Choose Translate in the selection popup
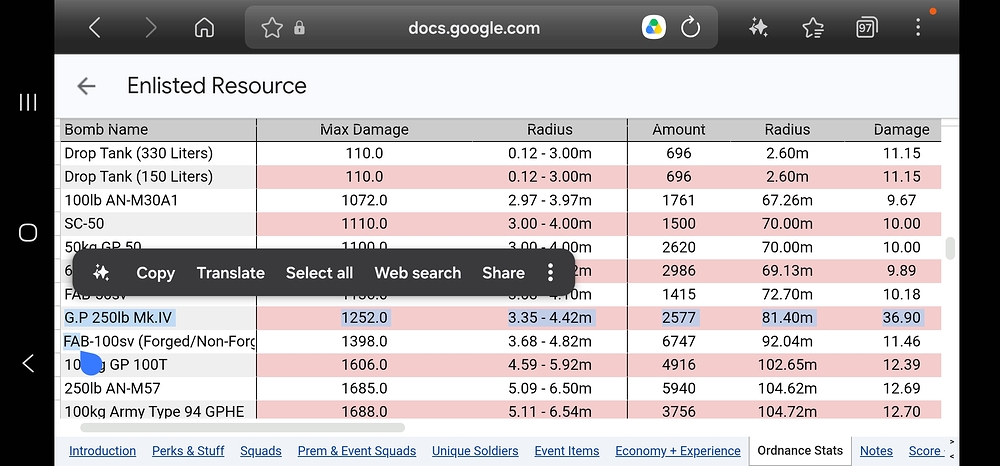Image resolution: width=1000 pixels, height=466 pixels. point(230,273)
